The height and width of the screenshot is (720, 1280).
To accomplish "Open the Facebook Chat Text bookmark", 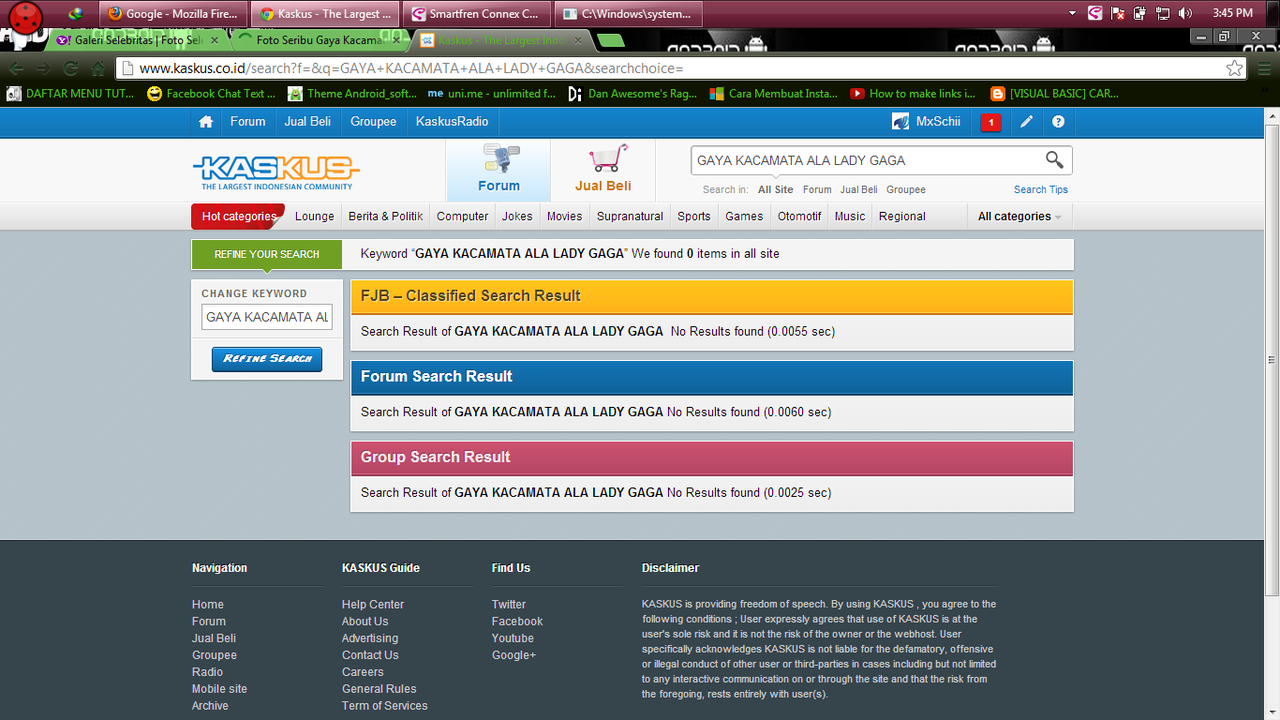I will pos(212,93).
